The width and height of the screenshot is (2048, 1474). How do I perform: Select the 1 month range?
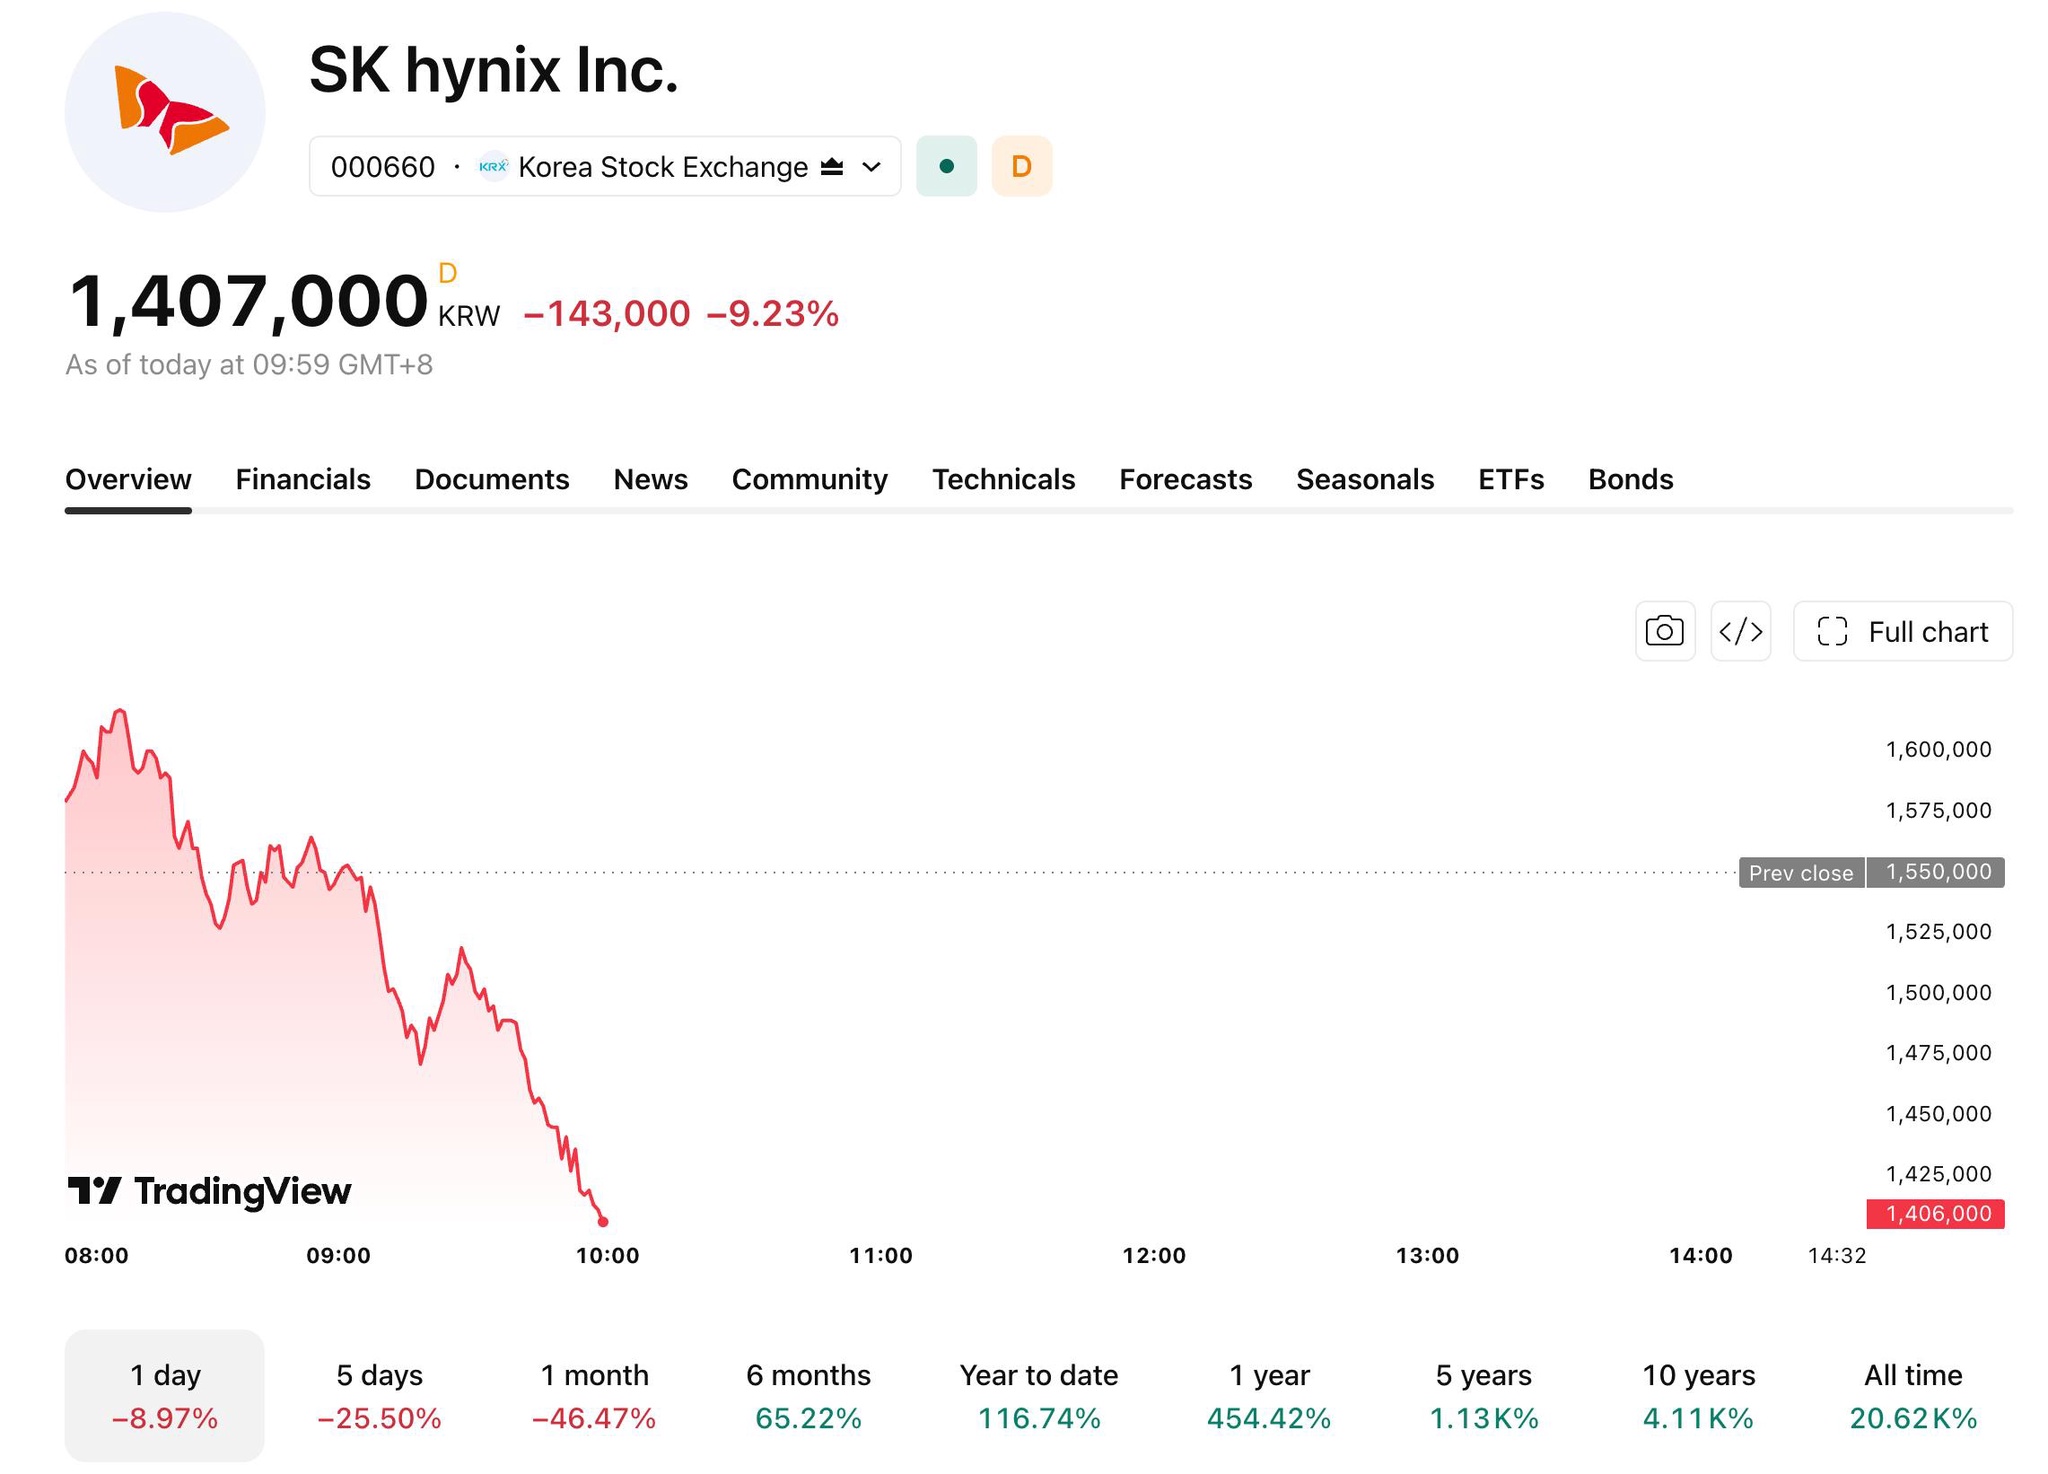(x=594, y=1395)
